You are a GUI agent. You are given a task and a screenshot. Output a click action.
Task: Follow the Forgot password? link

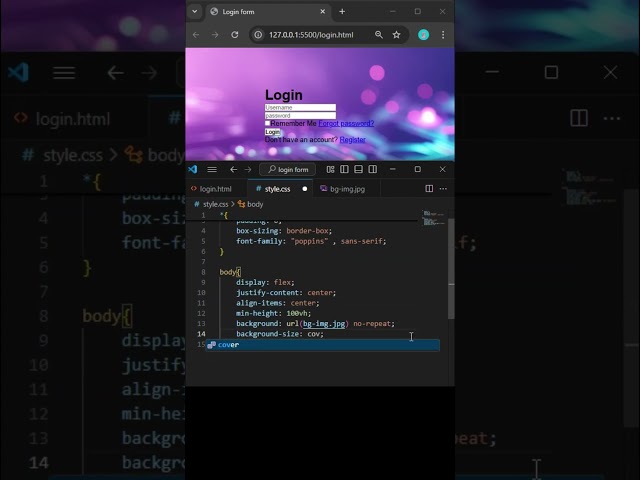(x=346, y=123)
